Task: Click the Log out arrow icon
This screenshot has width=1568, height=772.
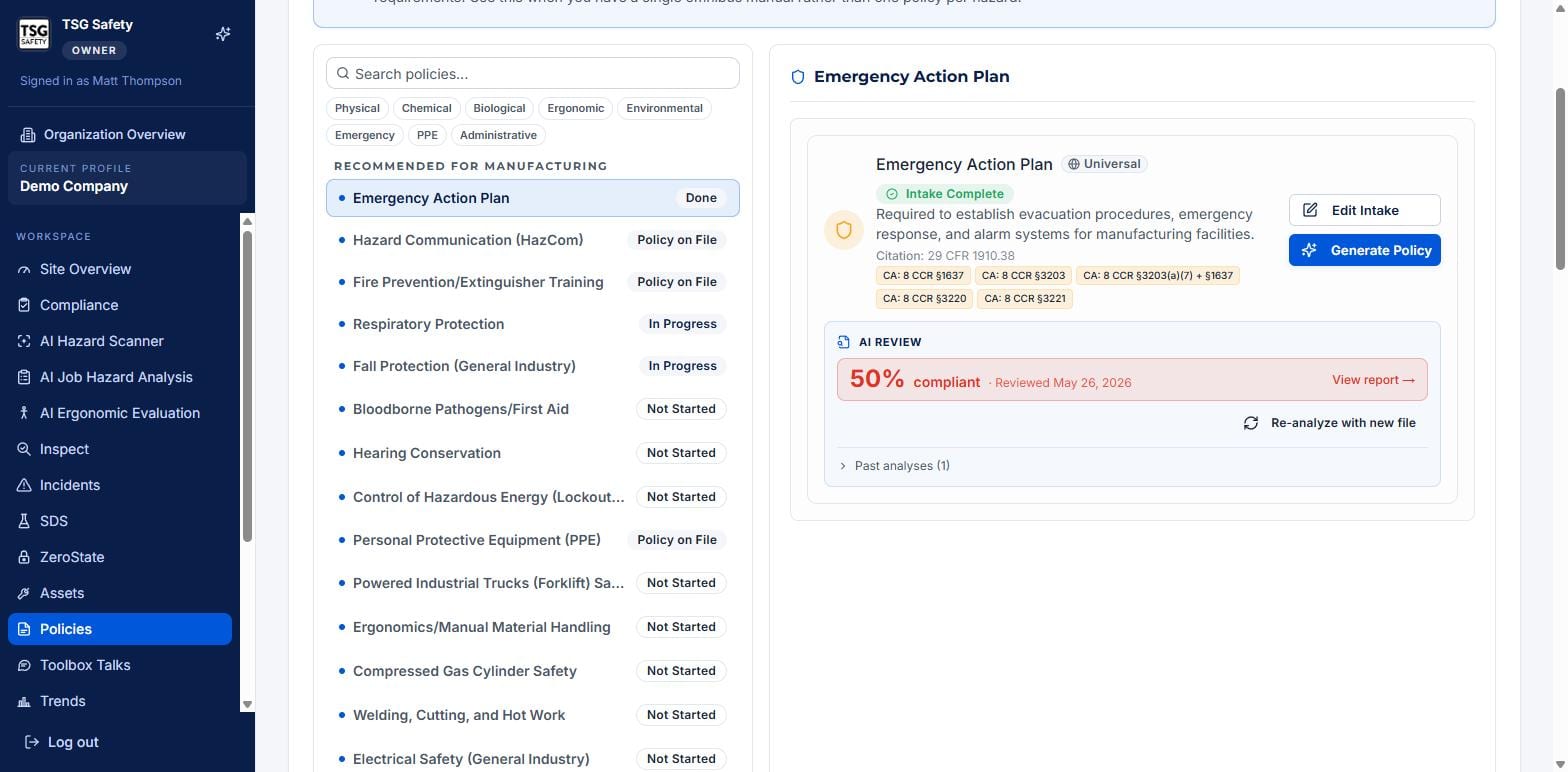Action: 32,742
